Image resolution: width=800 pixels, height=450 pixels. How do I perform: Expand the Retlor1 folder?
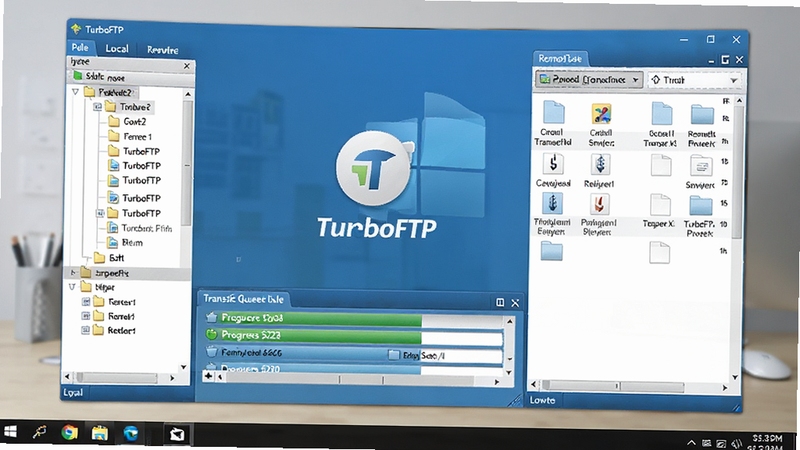coord(85,330)
